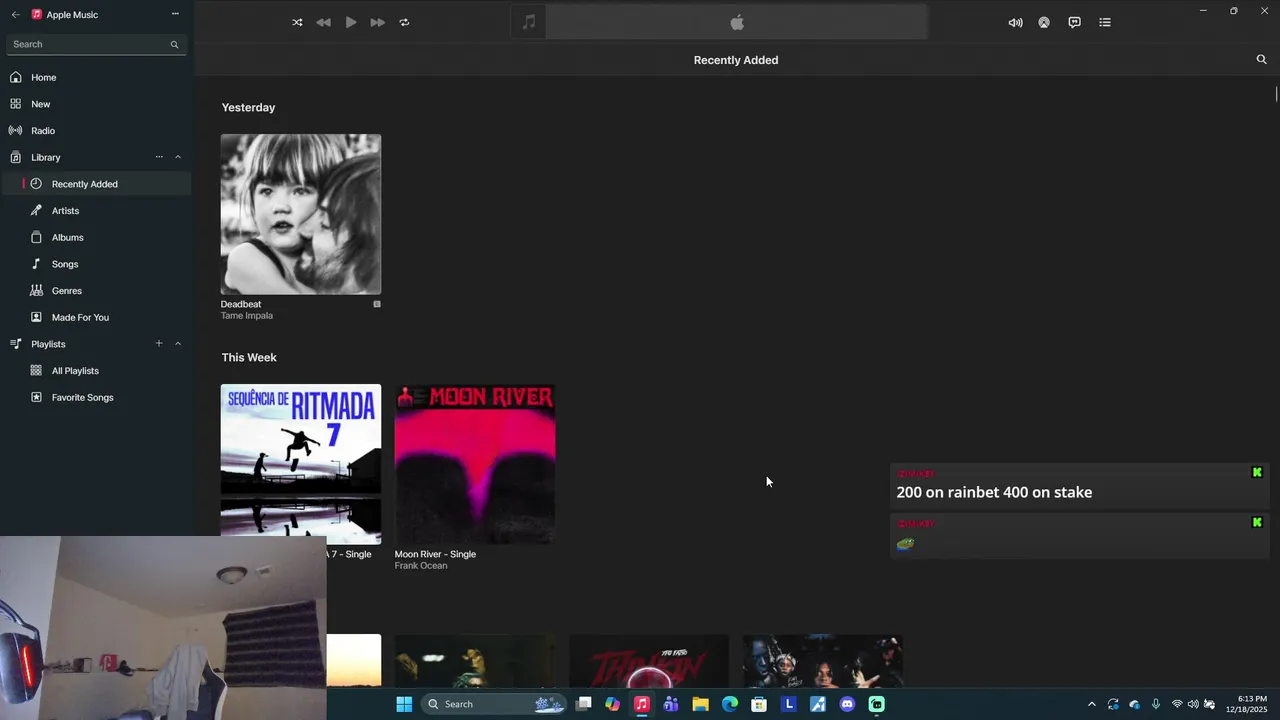Screen dimensions: 1280x720
Task: Open Artists in the library
Action: pyautogui.click(x=96, y=211)
